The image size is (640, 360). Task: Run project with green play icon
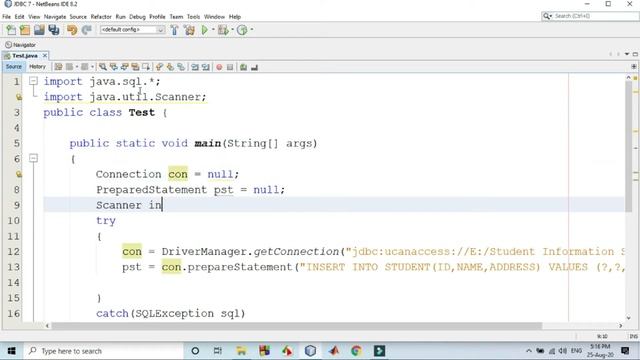point(204,30)
